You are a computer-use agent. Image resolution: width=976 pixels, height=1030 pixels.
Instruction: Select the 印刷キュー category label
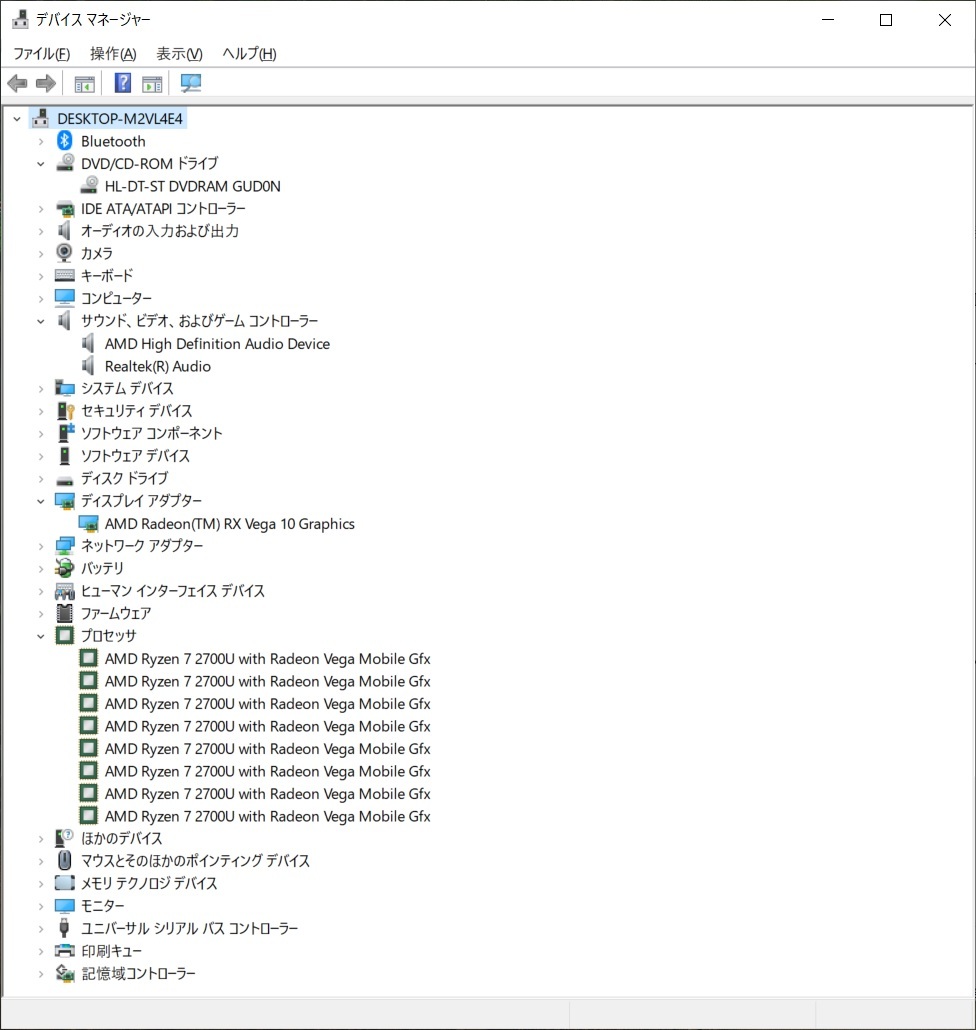pos(112,951)
